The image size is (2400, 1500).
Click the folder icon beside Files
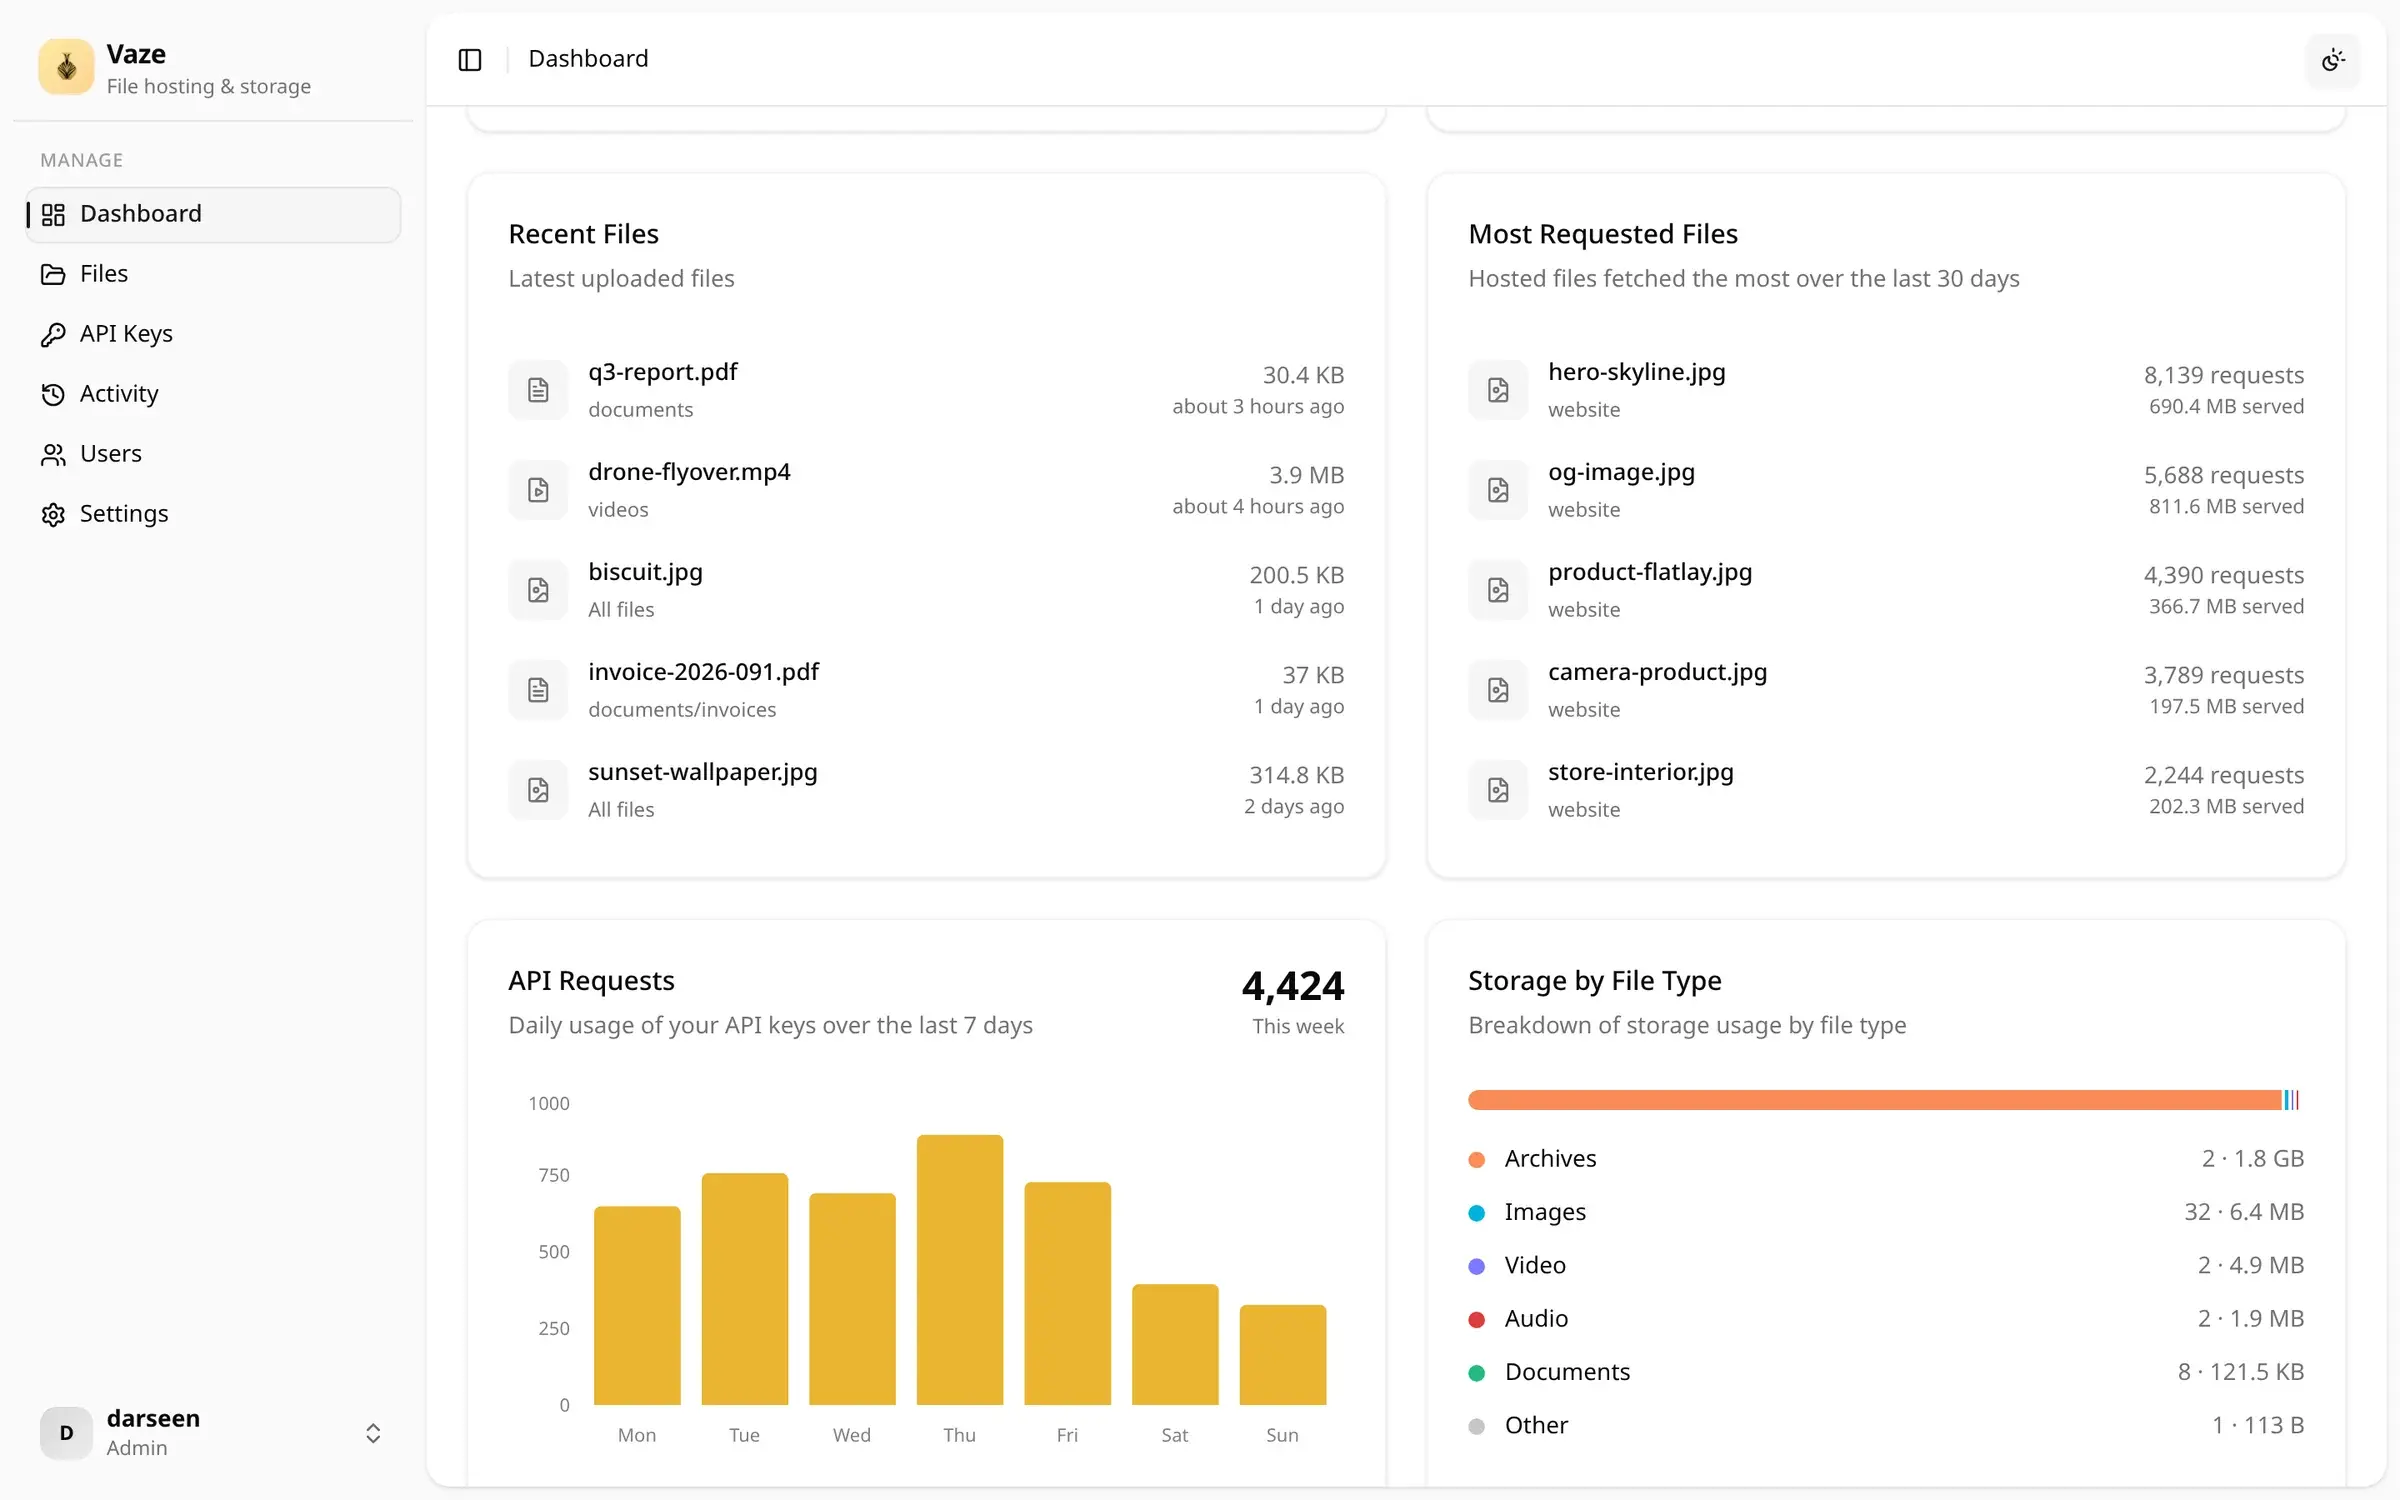click(x=53, y=275)
